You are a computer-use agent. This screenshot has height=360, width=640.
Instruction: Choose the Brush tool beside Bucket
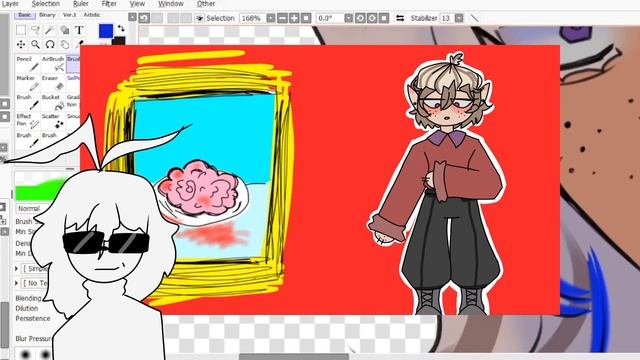point(28,102)
